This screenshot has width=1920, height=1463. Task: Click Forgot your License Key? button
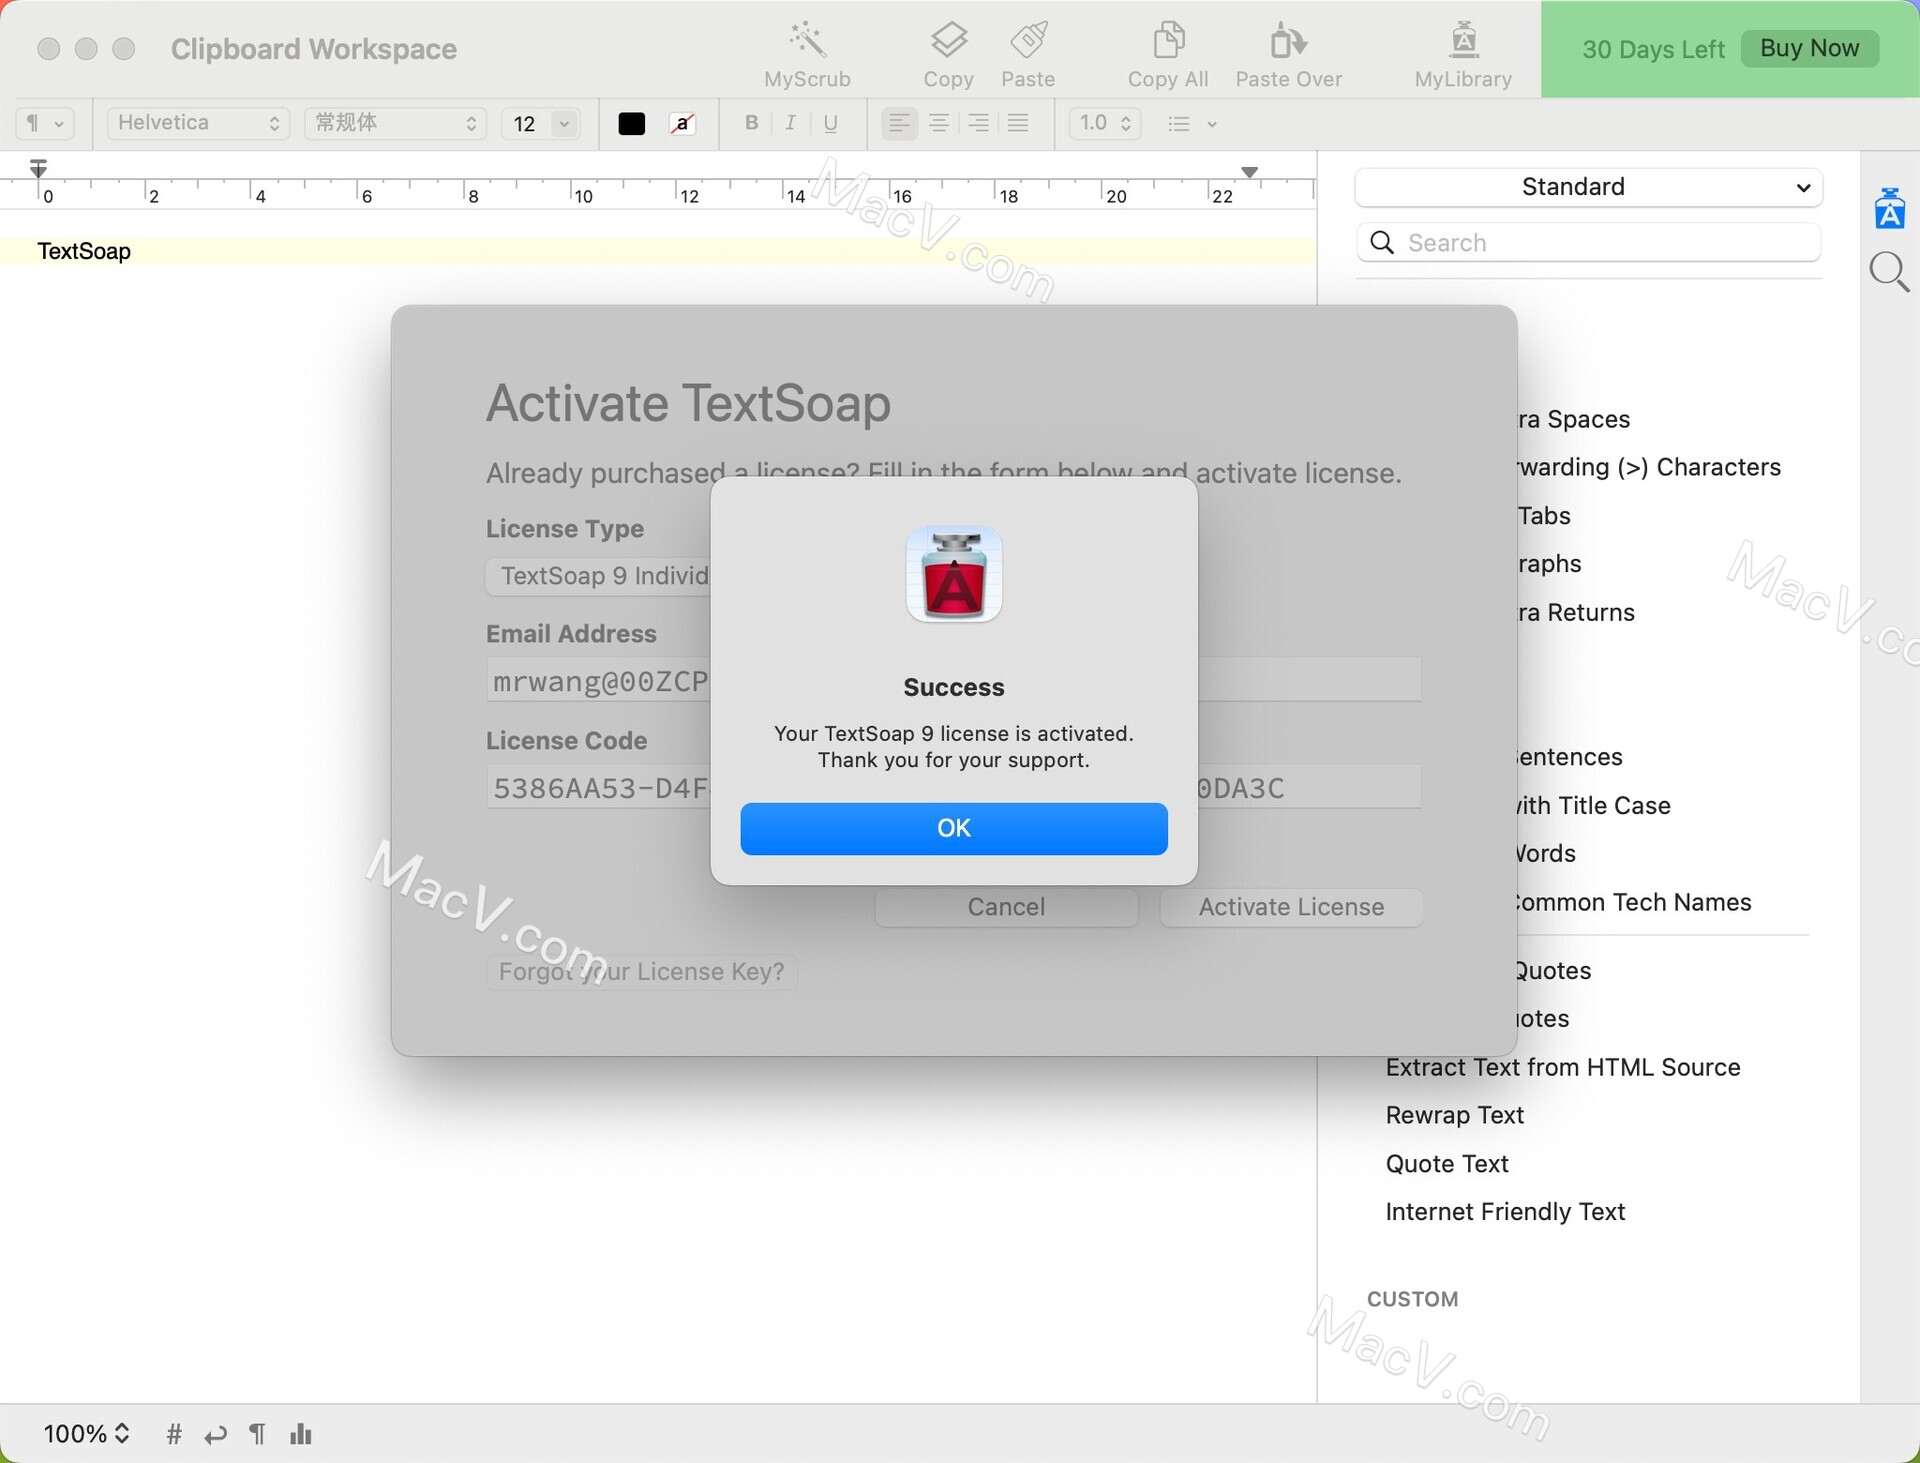641,971
